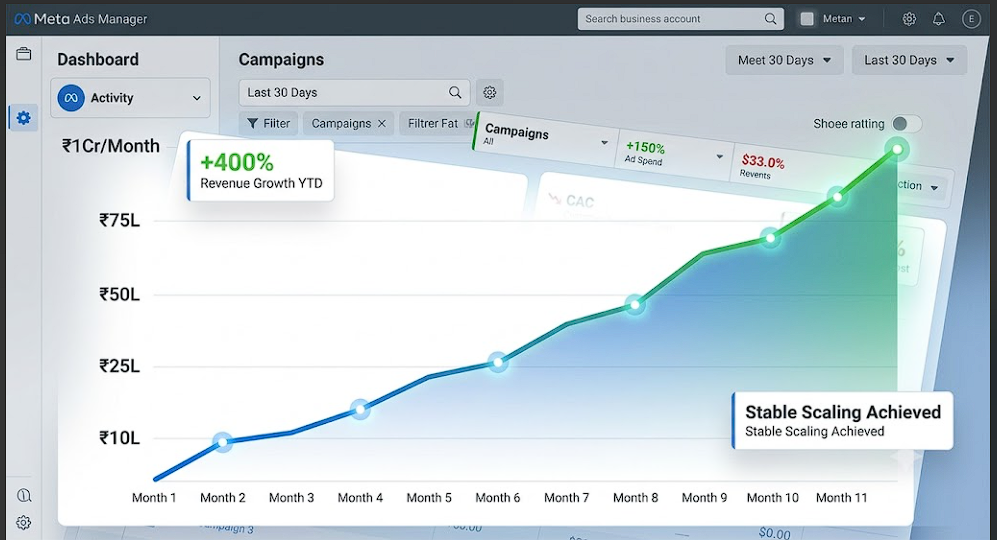Toggle the Shoee ratting switch
The width and height of the screenshot is (997, 540).
coord(905,123)
